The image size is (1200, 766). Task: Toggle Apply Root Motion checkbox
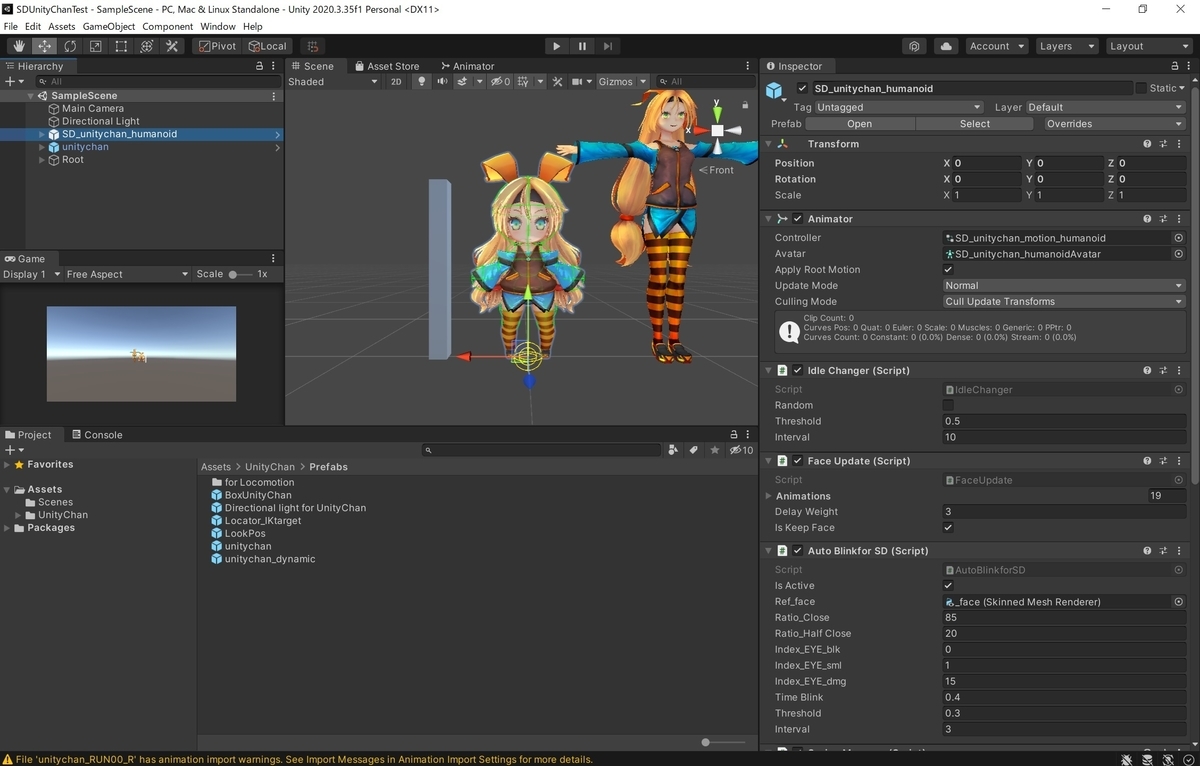click(x=948, y=270)
